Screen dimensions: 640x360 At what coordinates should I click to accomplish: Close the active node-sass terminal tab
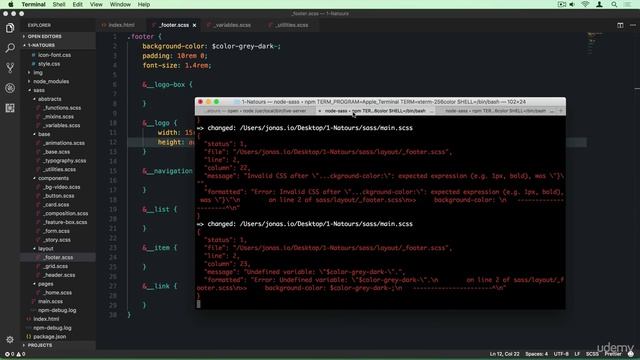[x=319, y=111]
